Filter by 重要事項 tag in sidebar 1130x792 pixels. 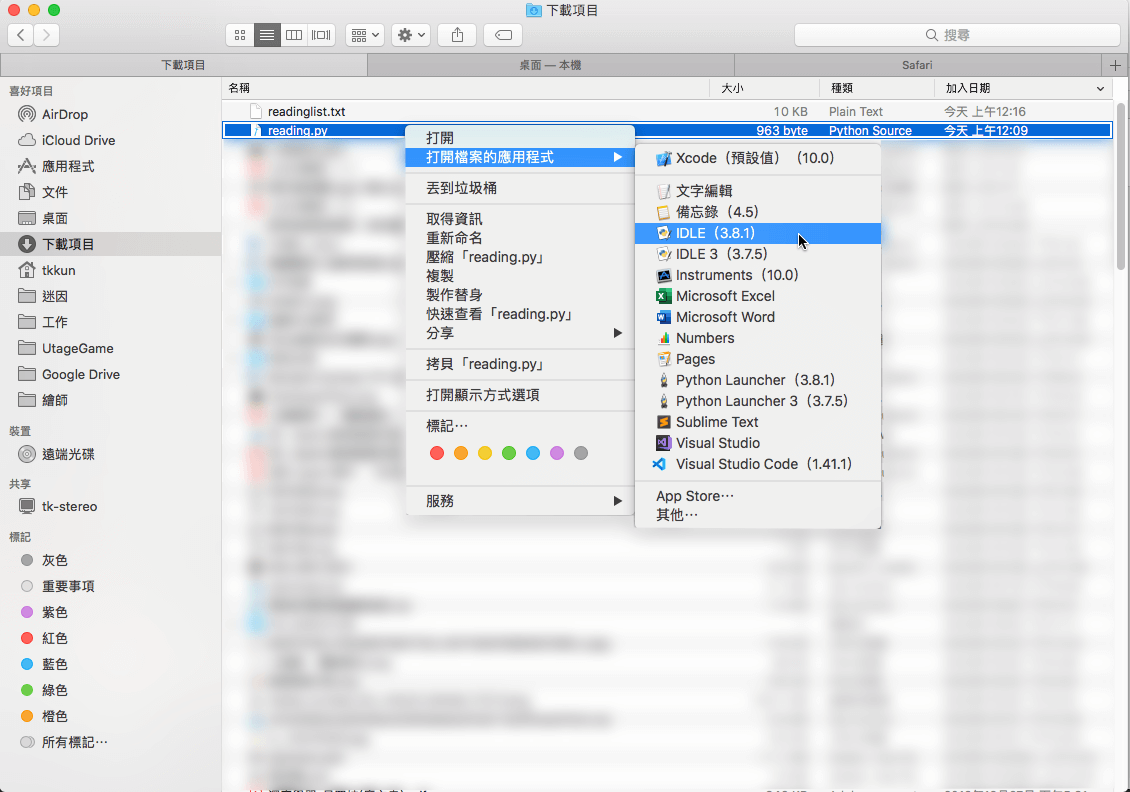[x=68, y=586]
